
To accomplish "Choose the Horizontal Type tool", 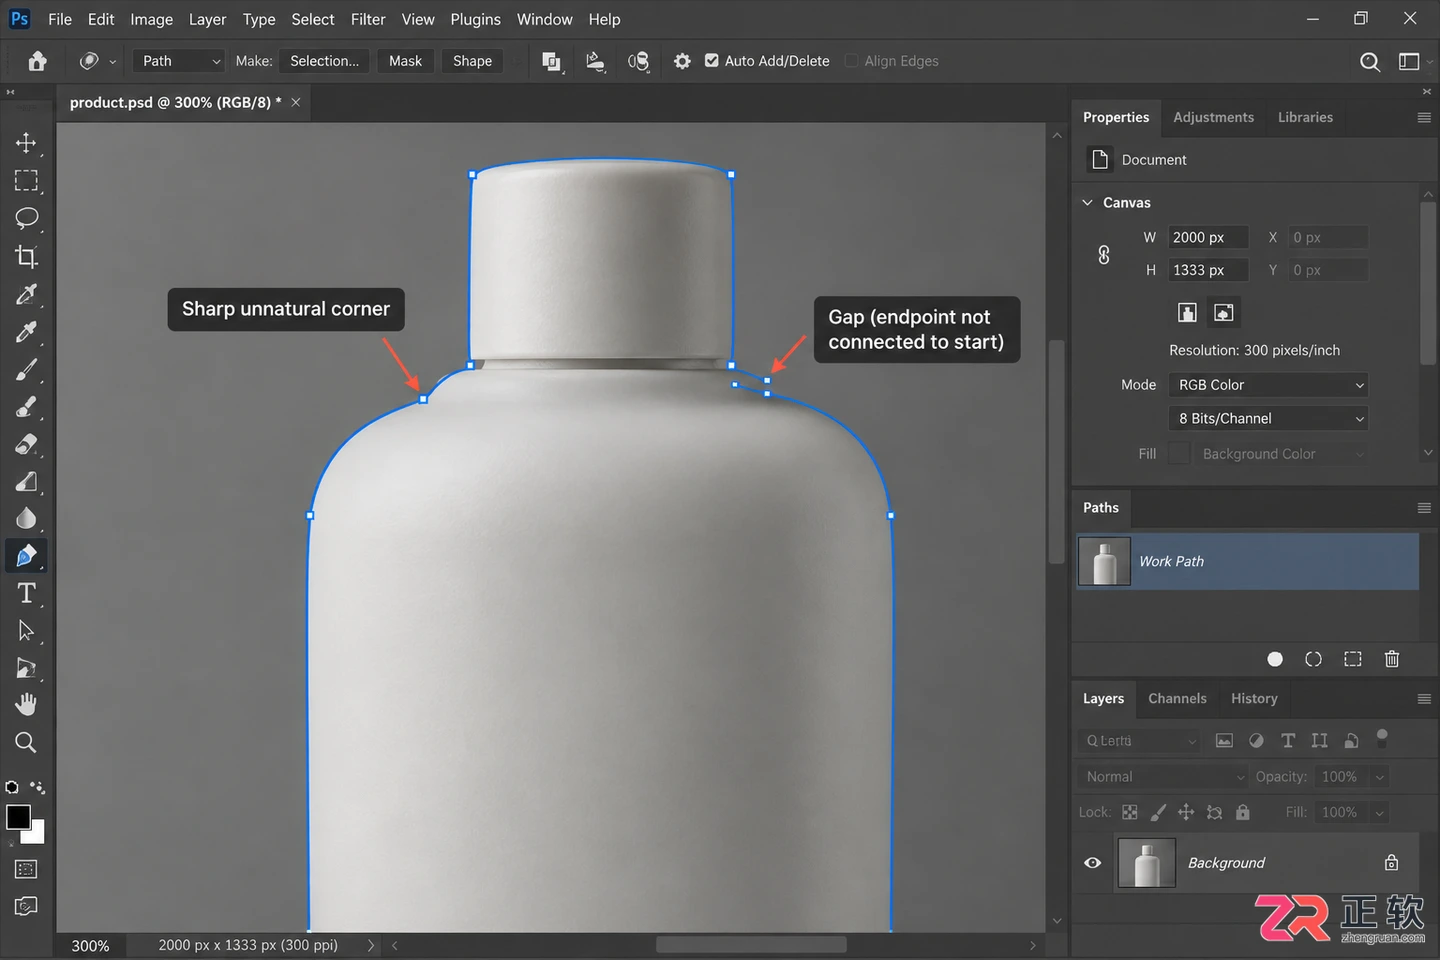I will tap(27, 593).
